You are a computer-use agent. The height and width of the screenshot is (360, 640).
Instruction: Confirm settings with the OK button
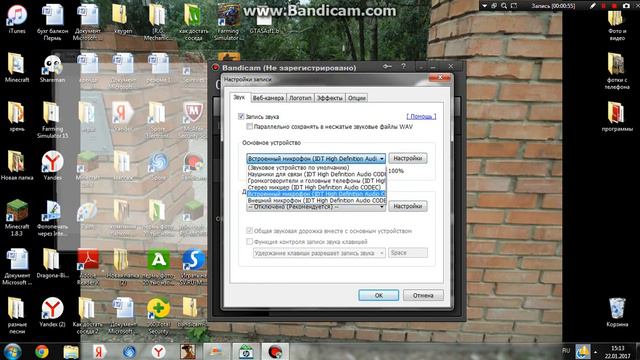click(378, 295)
